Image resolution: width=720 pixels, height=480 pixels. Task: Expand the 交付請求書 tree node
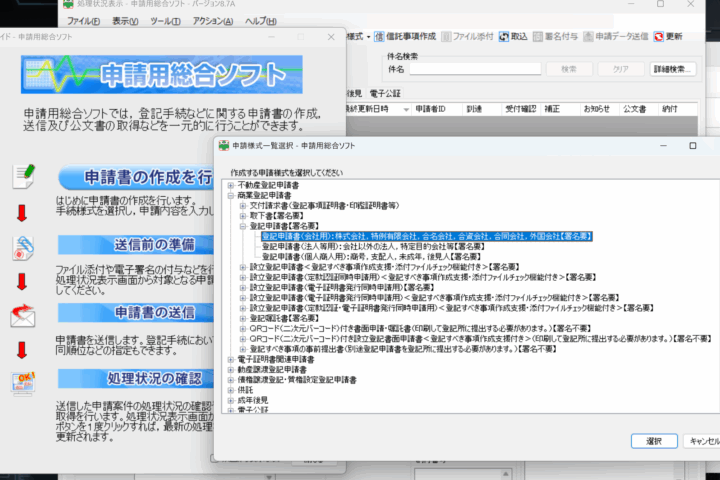(243, 205)
